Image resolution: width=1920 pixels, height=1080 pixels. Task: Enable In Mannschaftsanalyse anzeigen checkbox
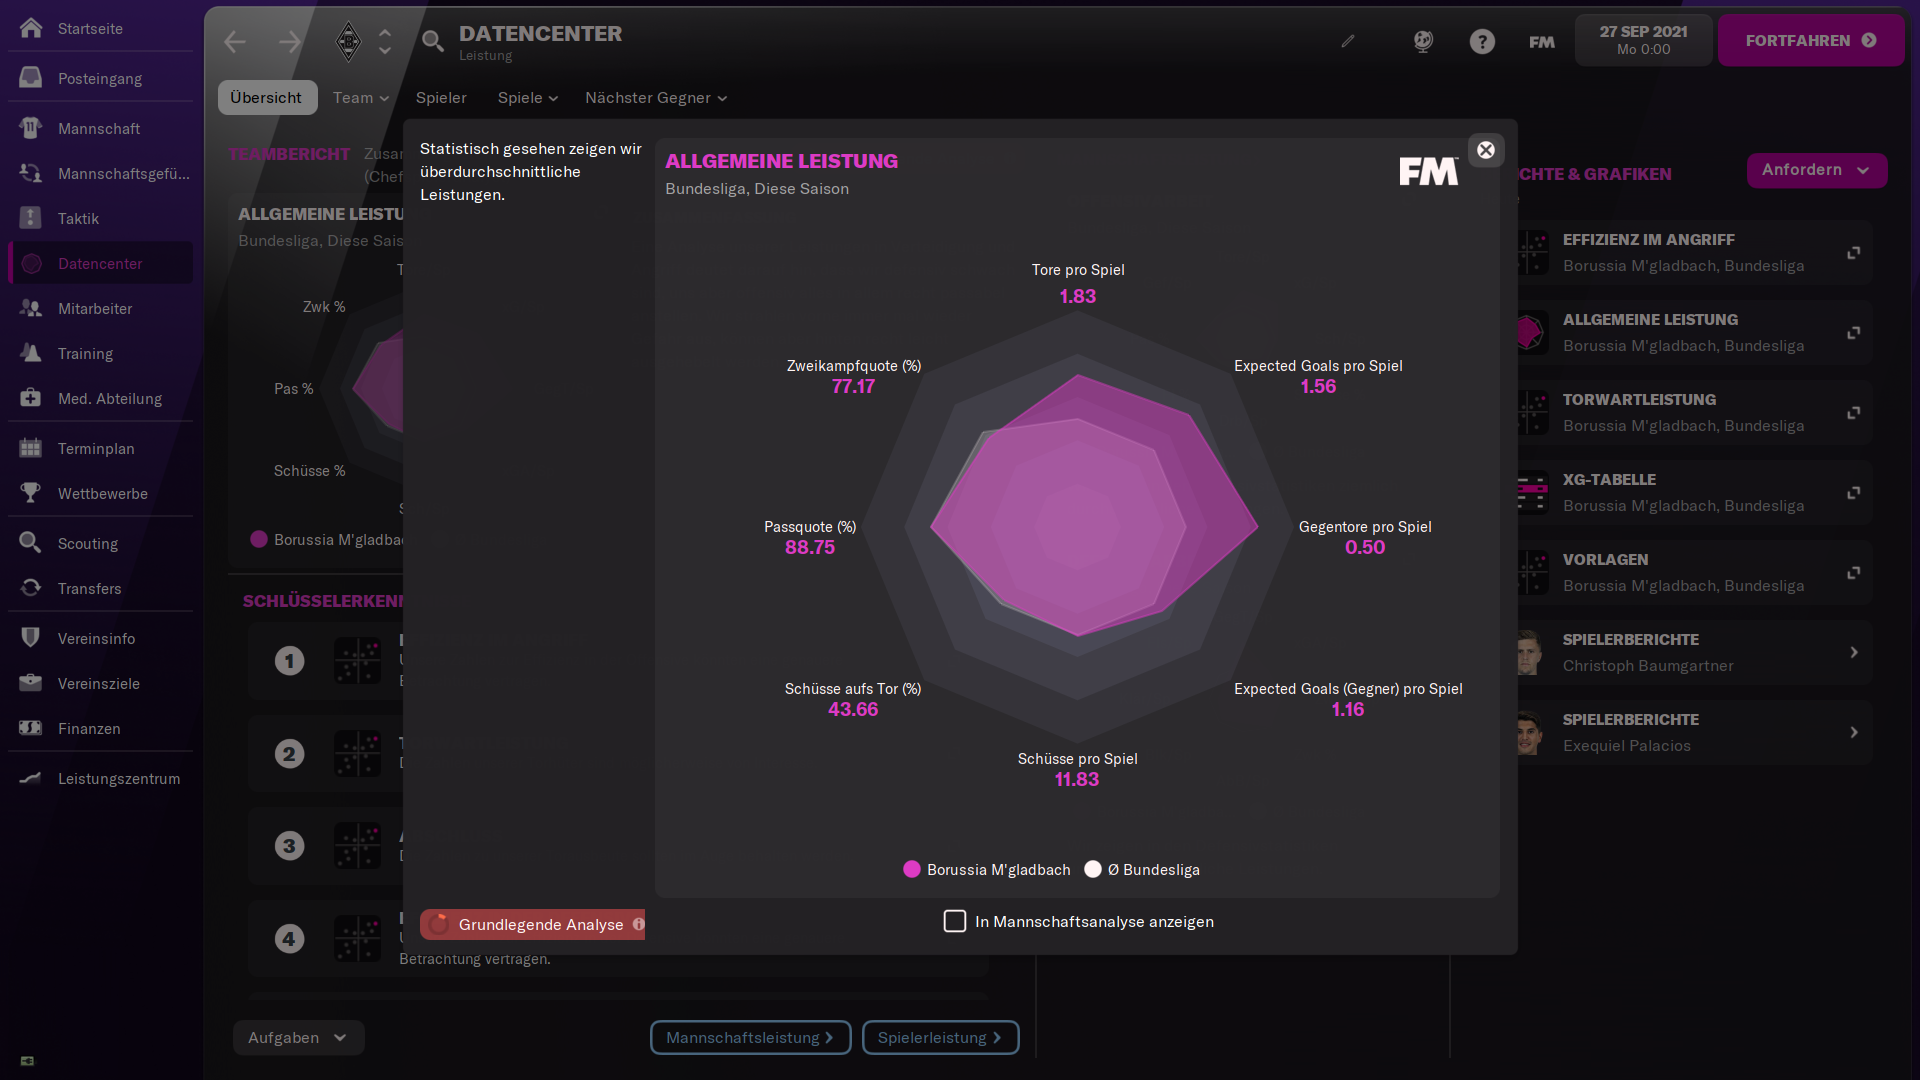click(x=955, y=921)
